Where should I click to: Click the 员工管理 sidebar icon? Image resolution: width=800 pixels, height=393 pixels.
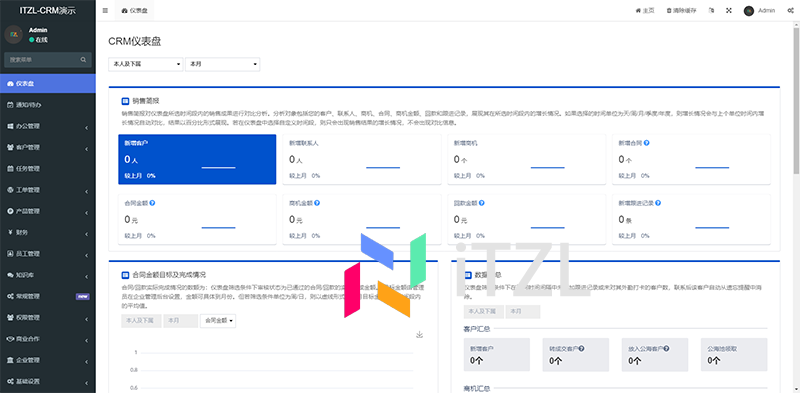point(10,254)
